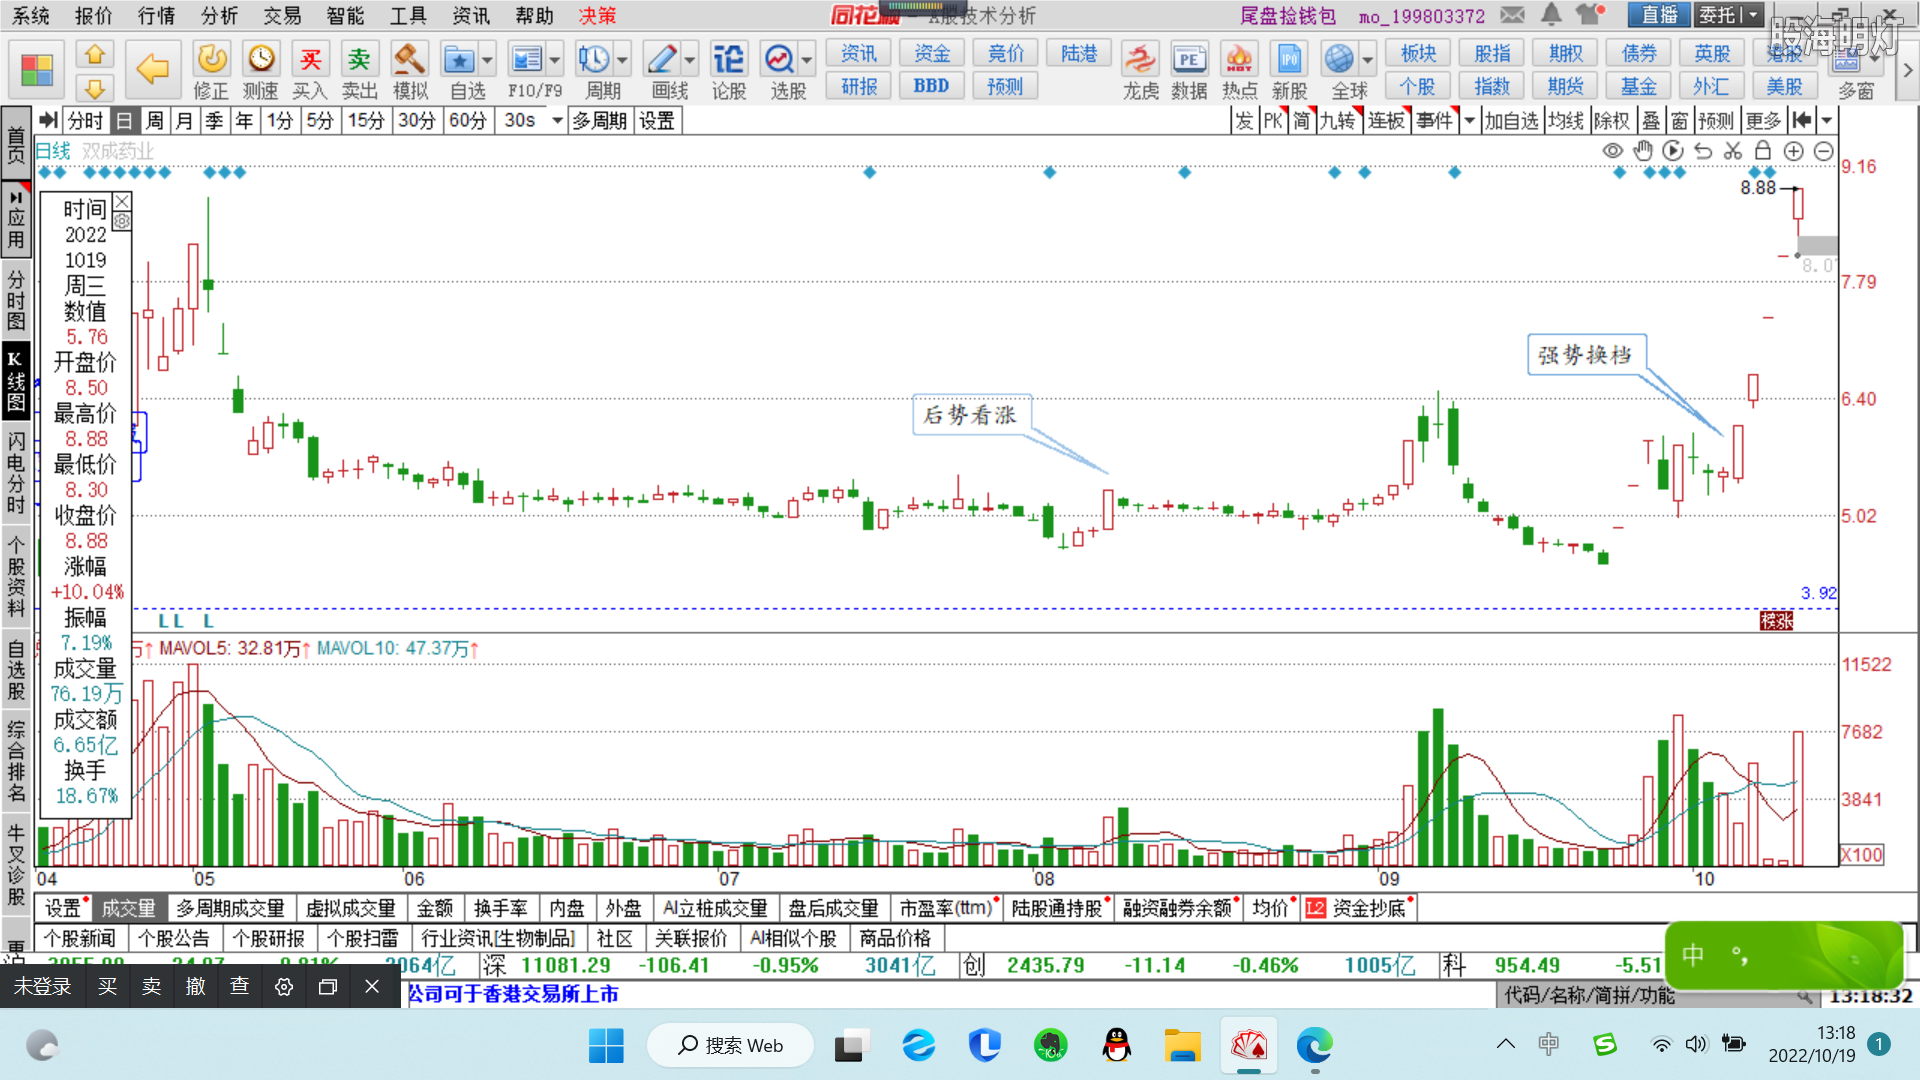
Task: Open 模拟 simulated trading gavel icon
Action: tap(410, 60)
